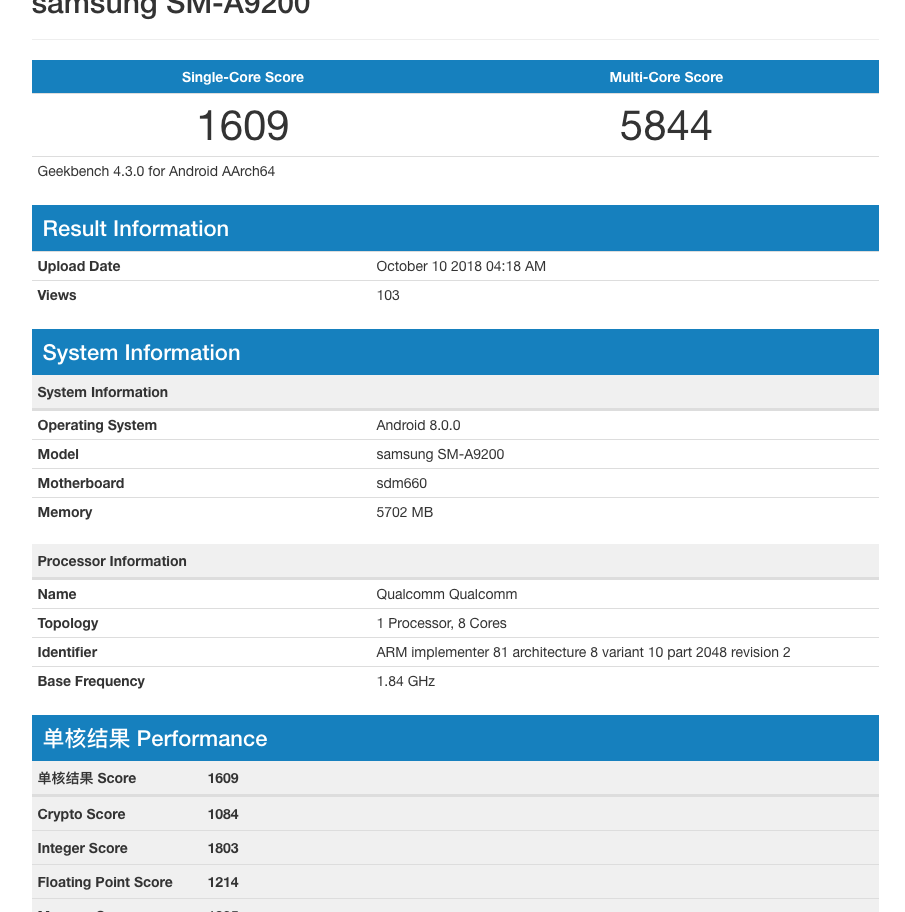Select the multi-core score value 5844
This screenshot has height=912, width=905.
666,126
